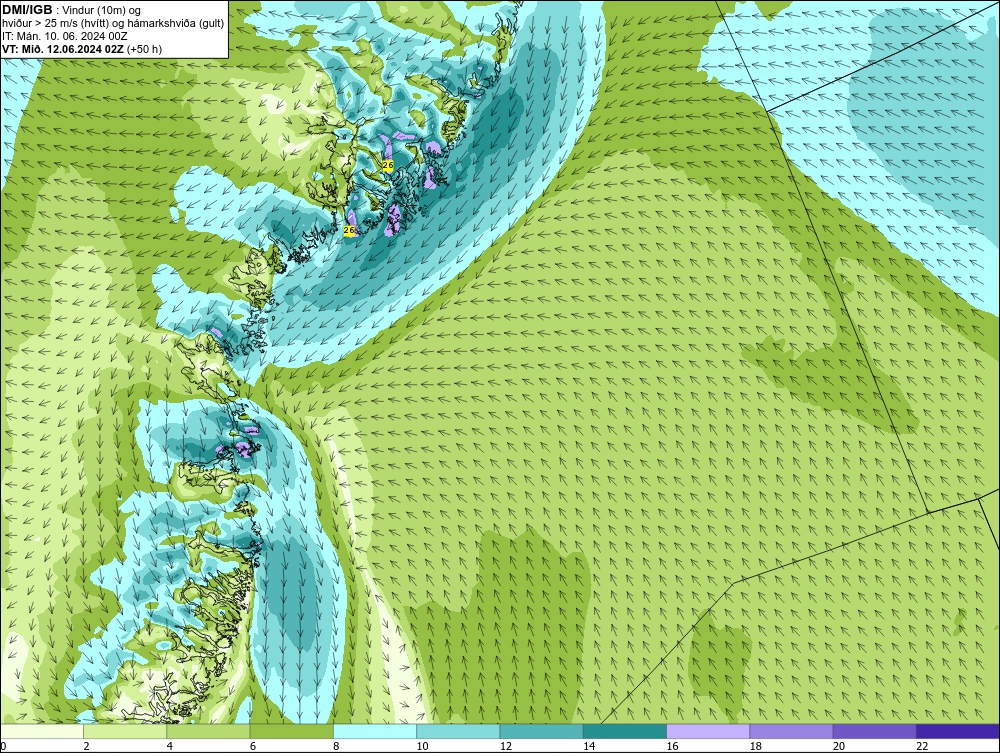Click the southern yellow 26 gust marker
This screenshot has height=753, width=1000.
pyautogui.click(x=349, y=230)
